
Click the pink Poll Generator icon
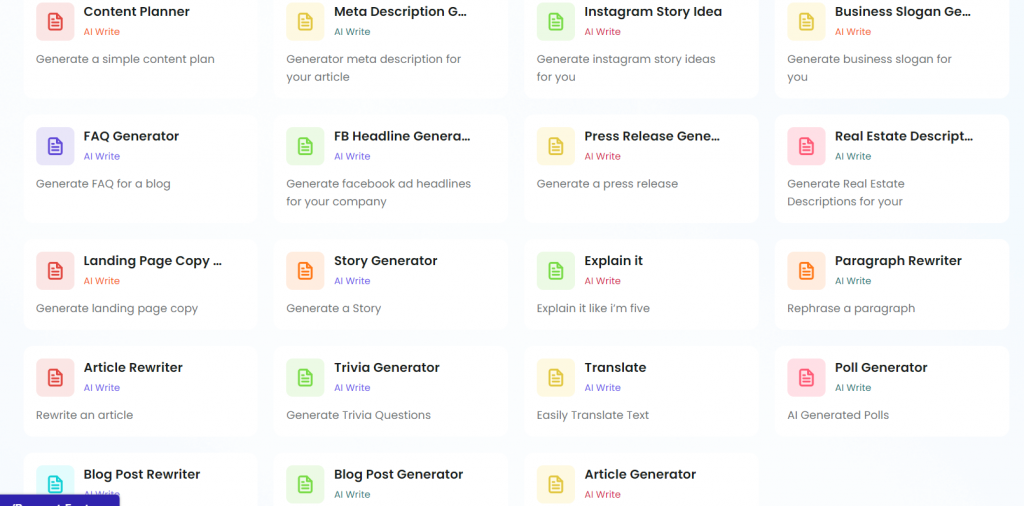(806, 377)
